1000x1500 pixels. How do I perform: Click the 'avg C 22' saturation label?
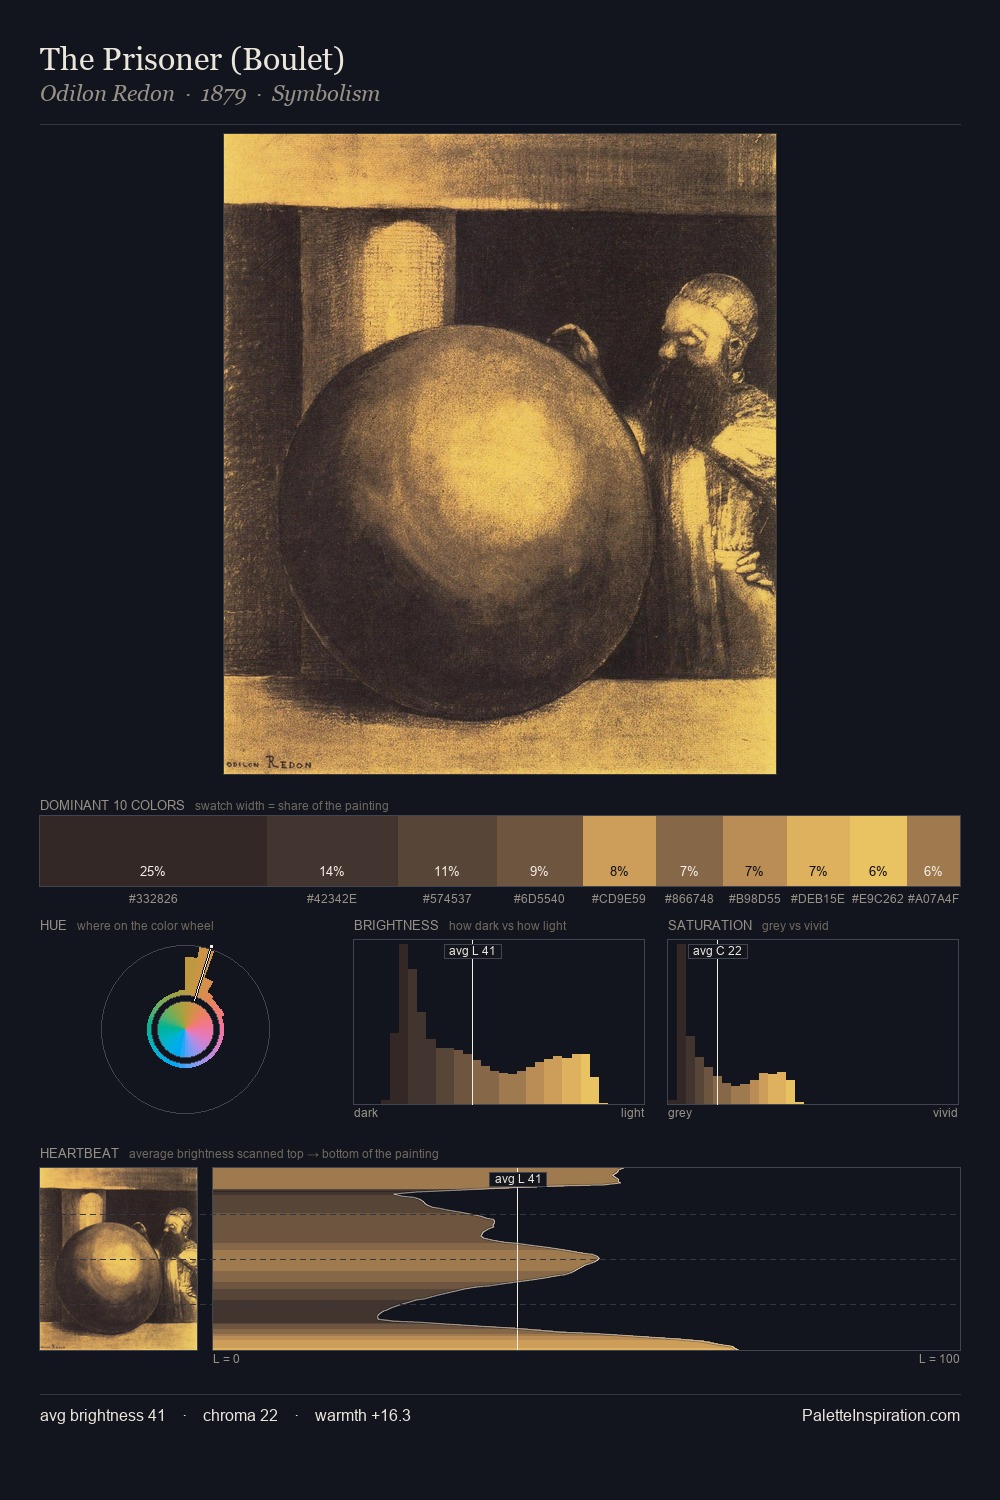pyautogui.click(x=717, y=951)
